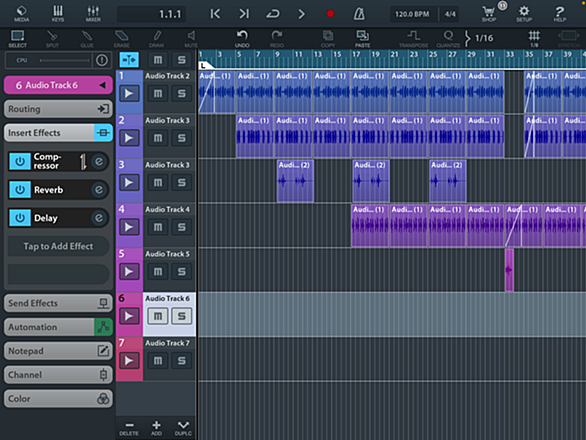The width and height of the screenshot is (586, 440).
Task: Click the Duplicate track button
Action: click(x=183, y=428)
